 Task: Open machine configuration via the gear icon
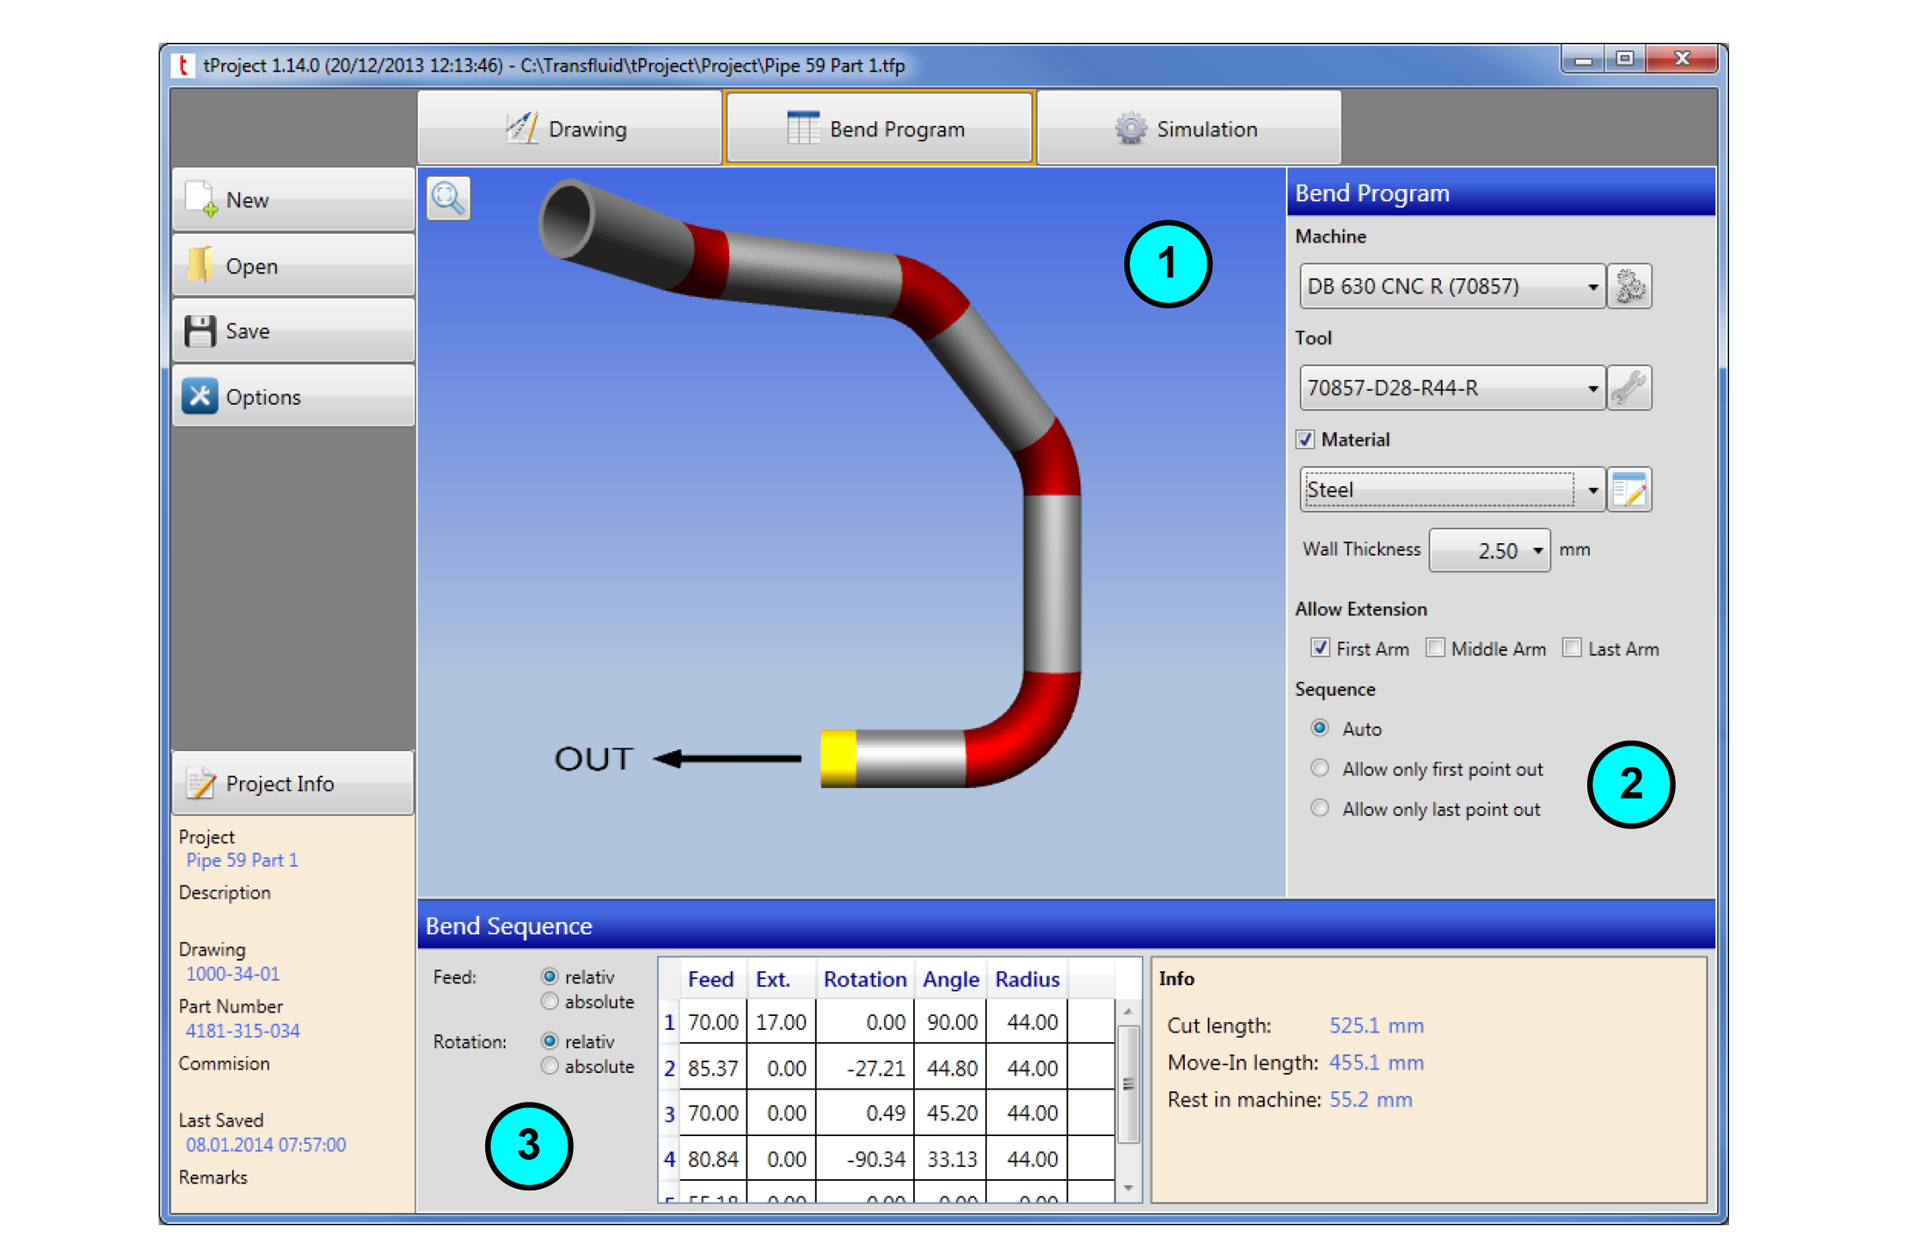pos(1630,286)
